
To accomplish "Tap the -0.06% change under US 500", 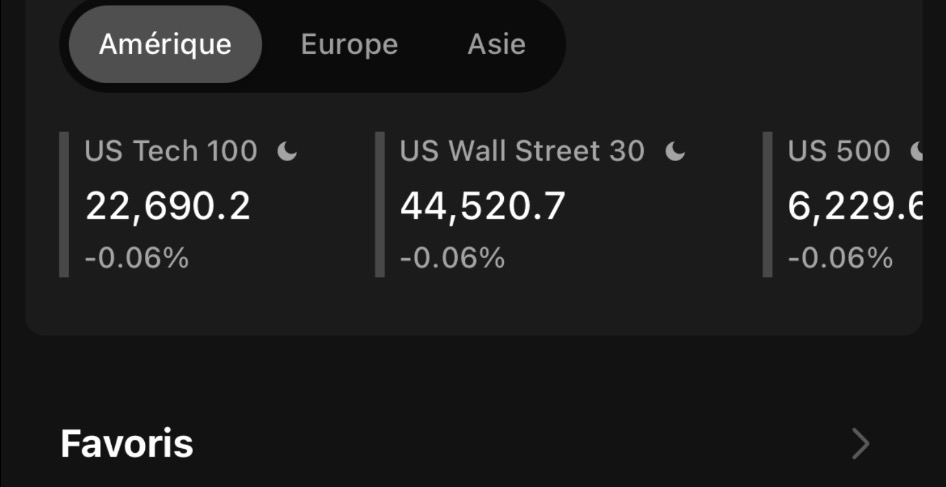I will (x=841, y=258).
